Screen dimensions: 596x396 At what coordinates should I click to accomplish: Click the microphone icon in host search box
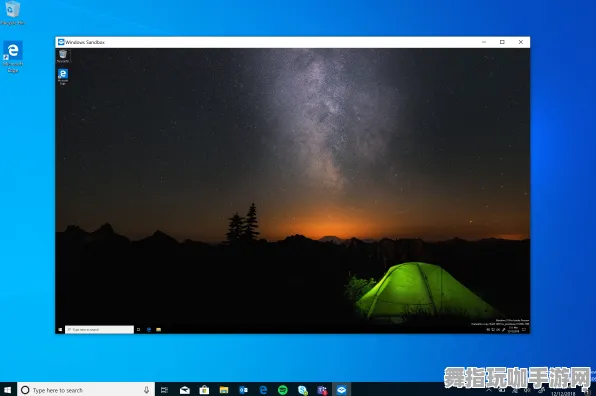146,390
